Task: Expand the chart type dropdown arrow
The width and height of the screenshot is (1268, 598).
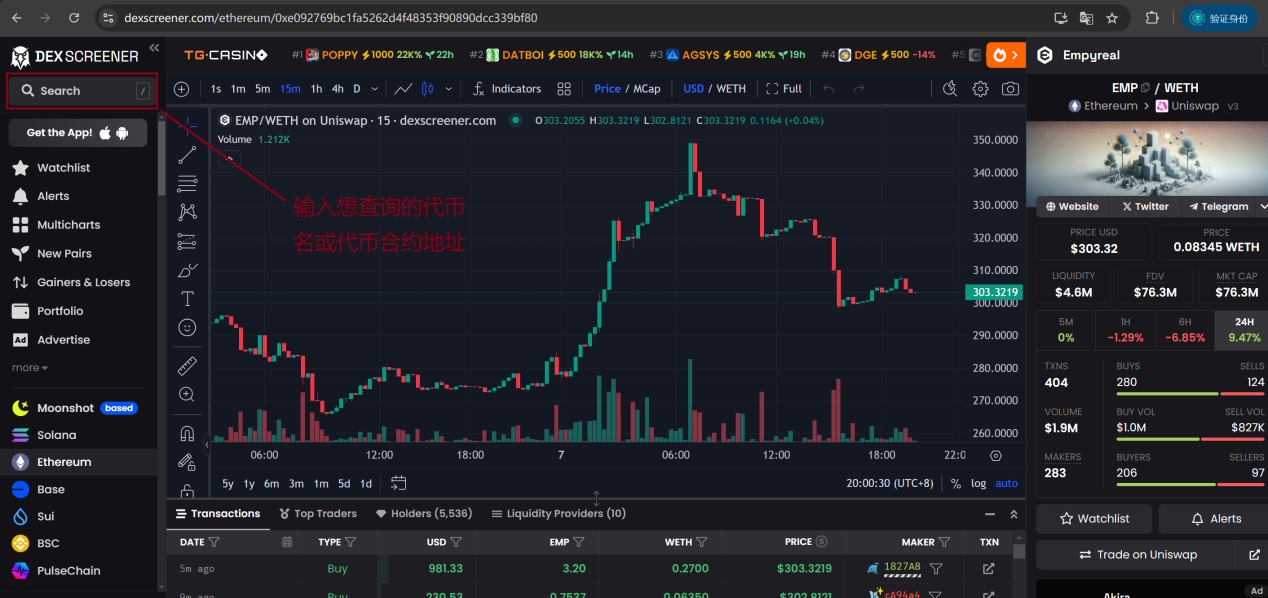Action: coord(448,89)
